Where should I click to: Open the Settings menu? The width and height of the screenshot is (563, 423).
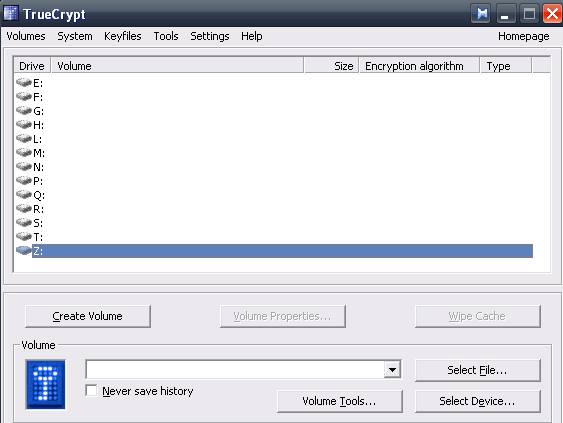[x=210, y=36]
